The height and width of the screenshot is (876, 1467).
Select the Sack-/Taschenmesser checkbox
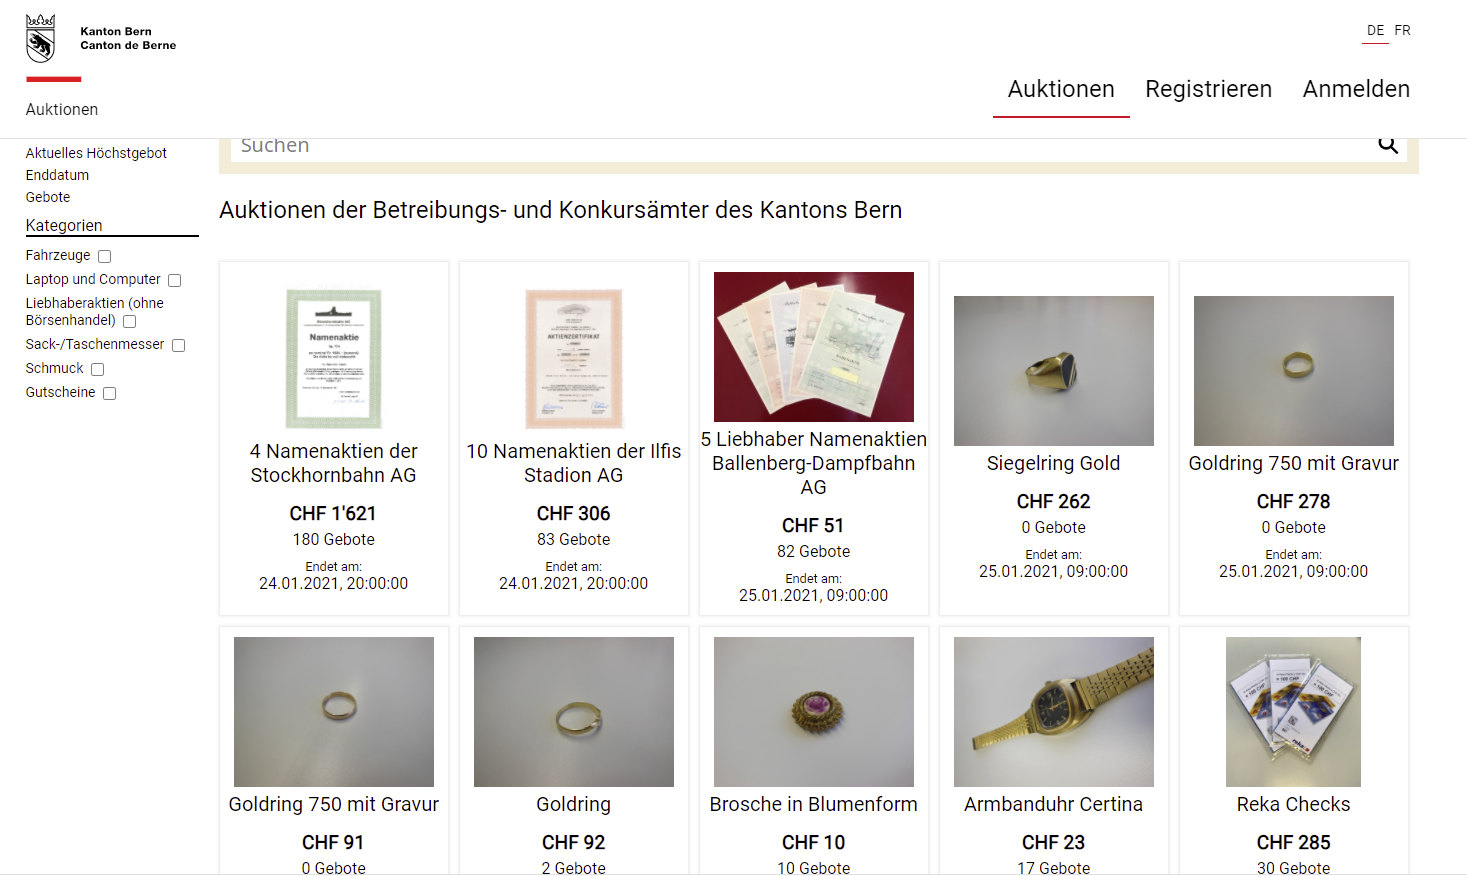point(178,346)
